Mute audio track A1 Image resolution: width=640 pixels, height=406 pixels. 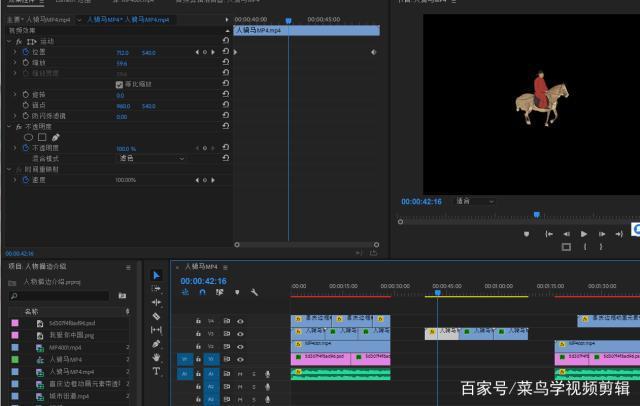[240, 374]
